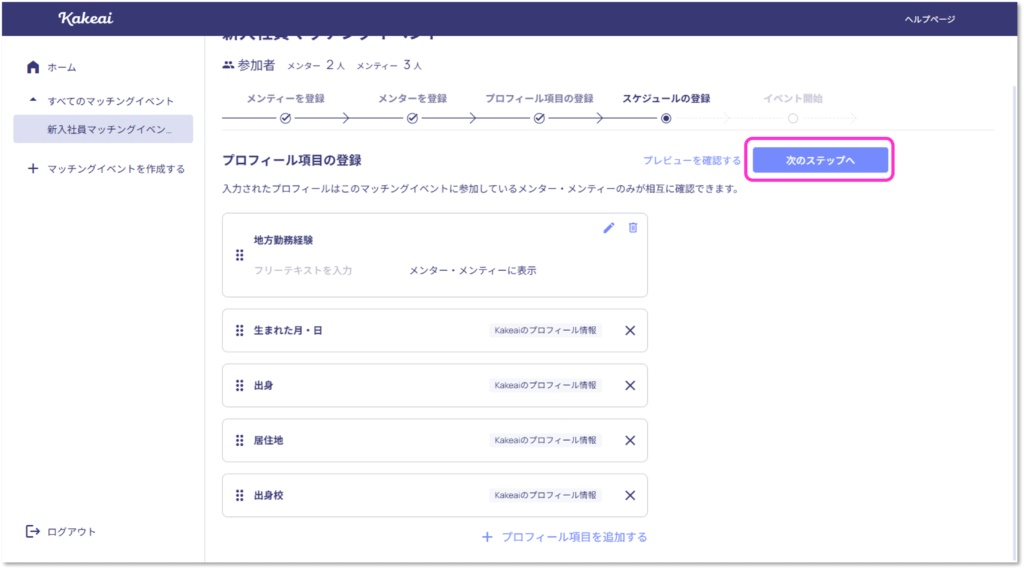Click the pencil edit icon on 地方勤務経験
The width and height of the screenshot is (1024, 569).
click(609, 228)
